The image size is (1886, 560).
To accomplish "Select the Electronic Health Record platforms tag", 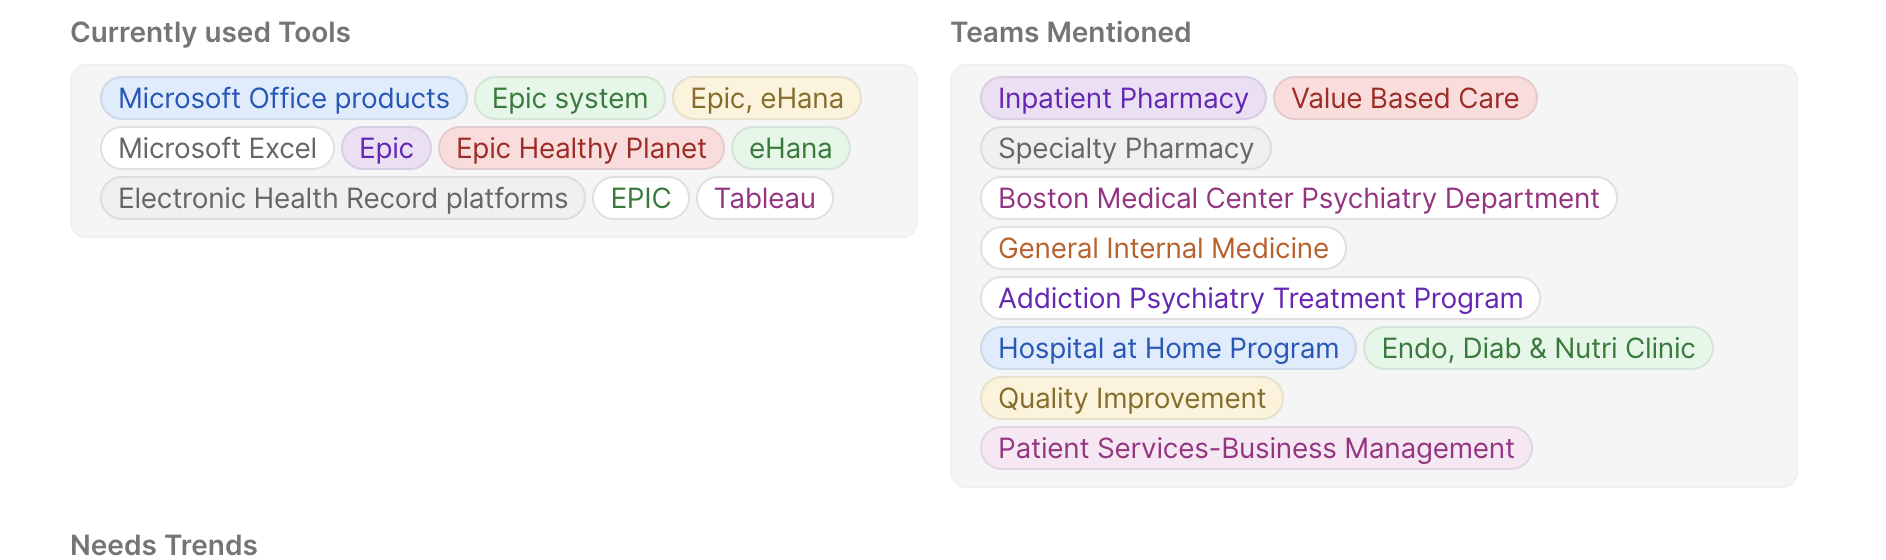I will click(343, 198).
